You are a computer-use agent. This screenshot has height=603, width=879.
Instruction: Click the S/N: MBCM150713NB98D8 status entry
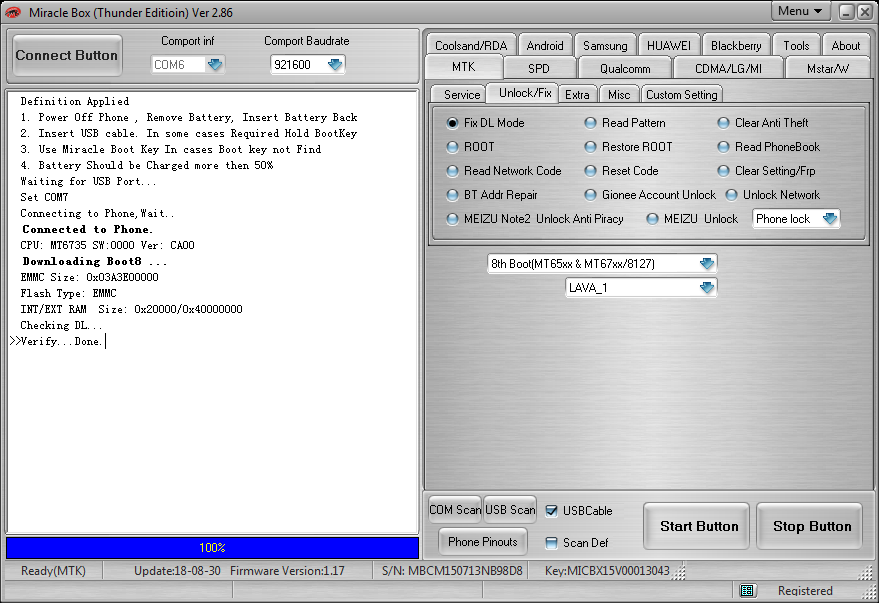(x=452, y=570)
